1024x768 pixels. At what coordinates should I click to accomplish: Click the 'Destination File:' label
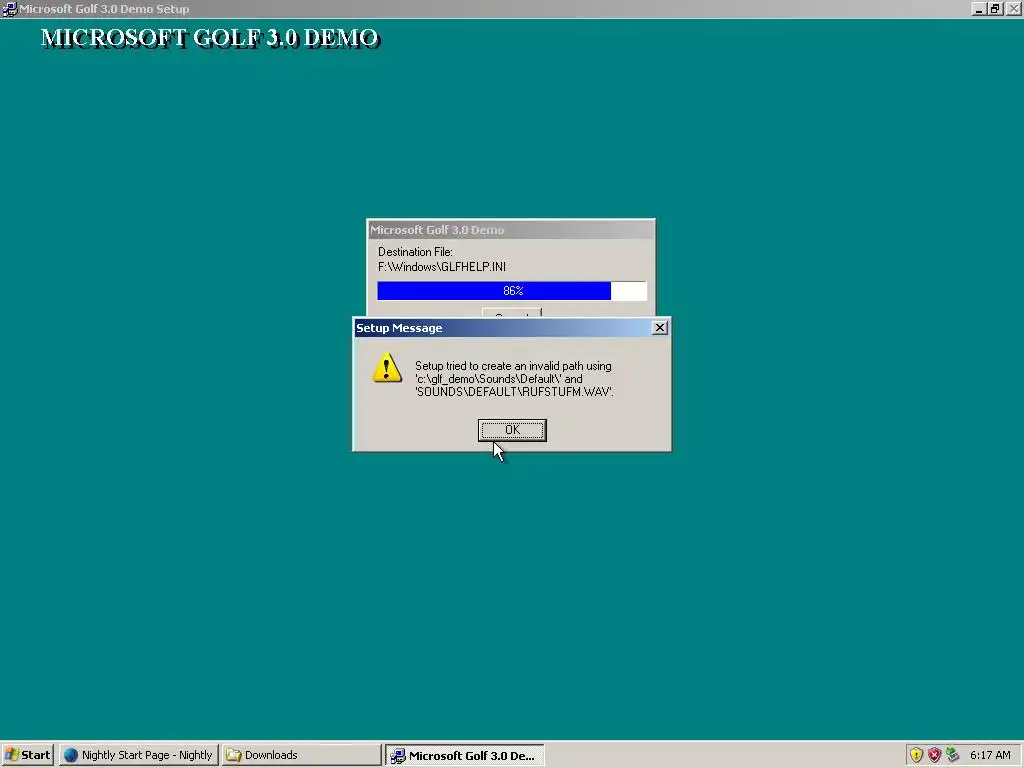pyautogui.click(x=415, y=251)
